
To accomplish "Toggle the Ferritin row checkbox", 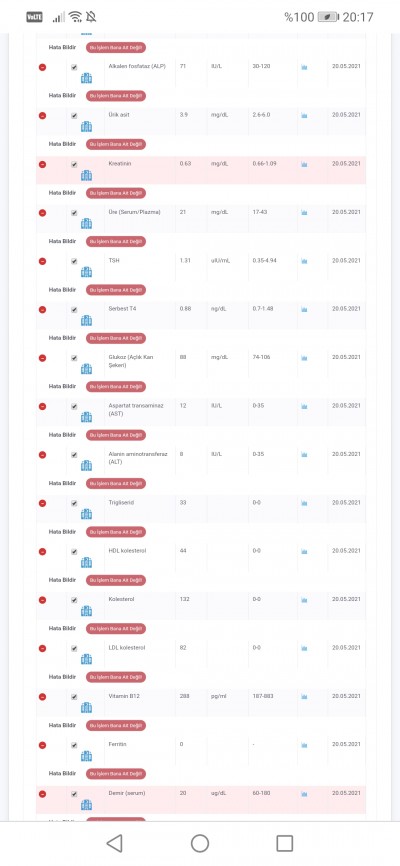I will (x=74, y=745).
